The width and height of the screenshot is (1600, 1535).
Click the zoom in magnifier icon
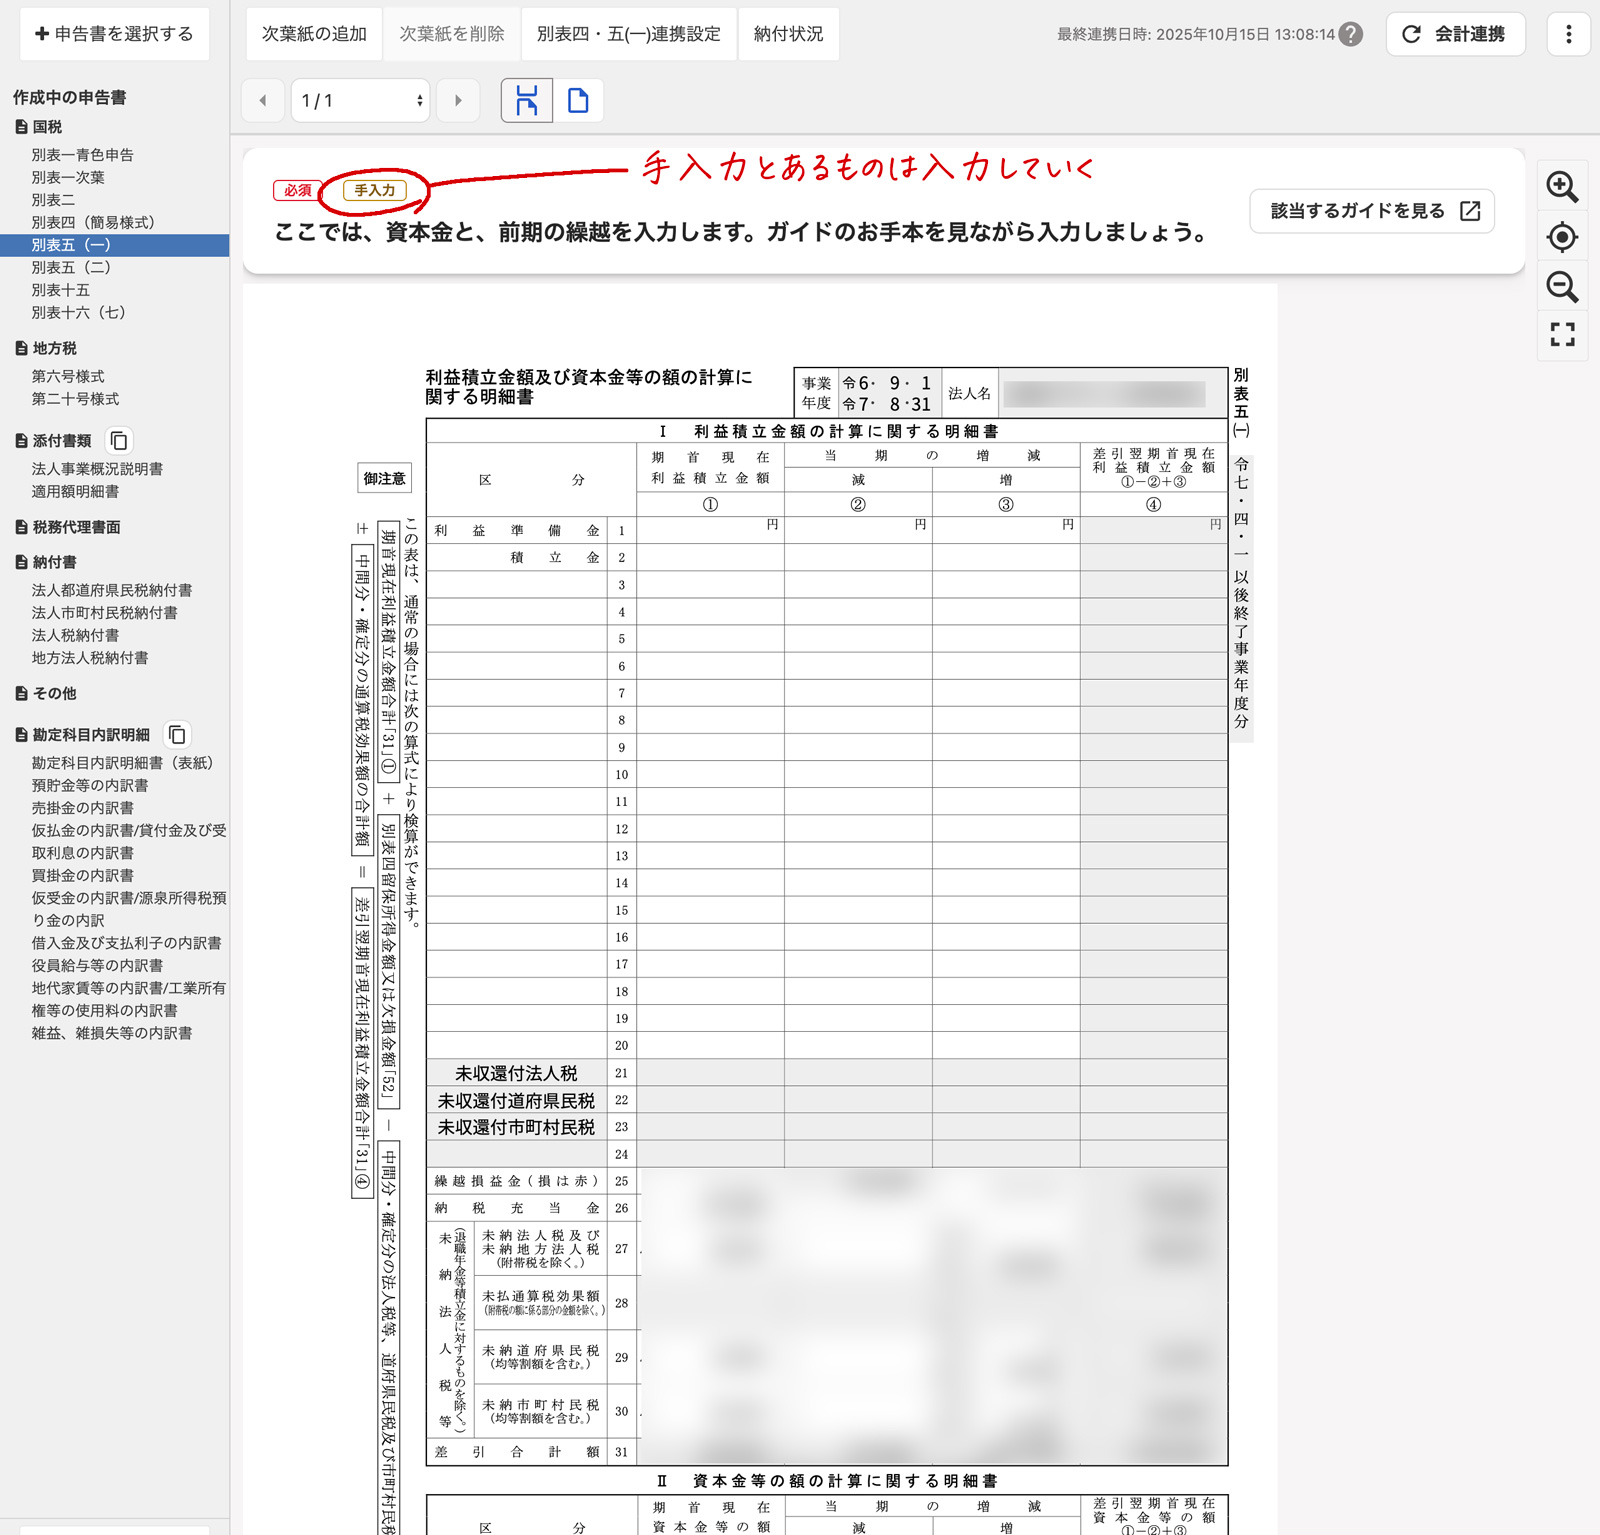click(x=1562, y=187)
